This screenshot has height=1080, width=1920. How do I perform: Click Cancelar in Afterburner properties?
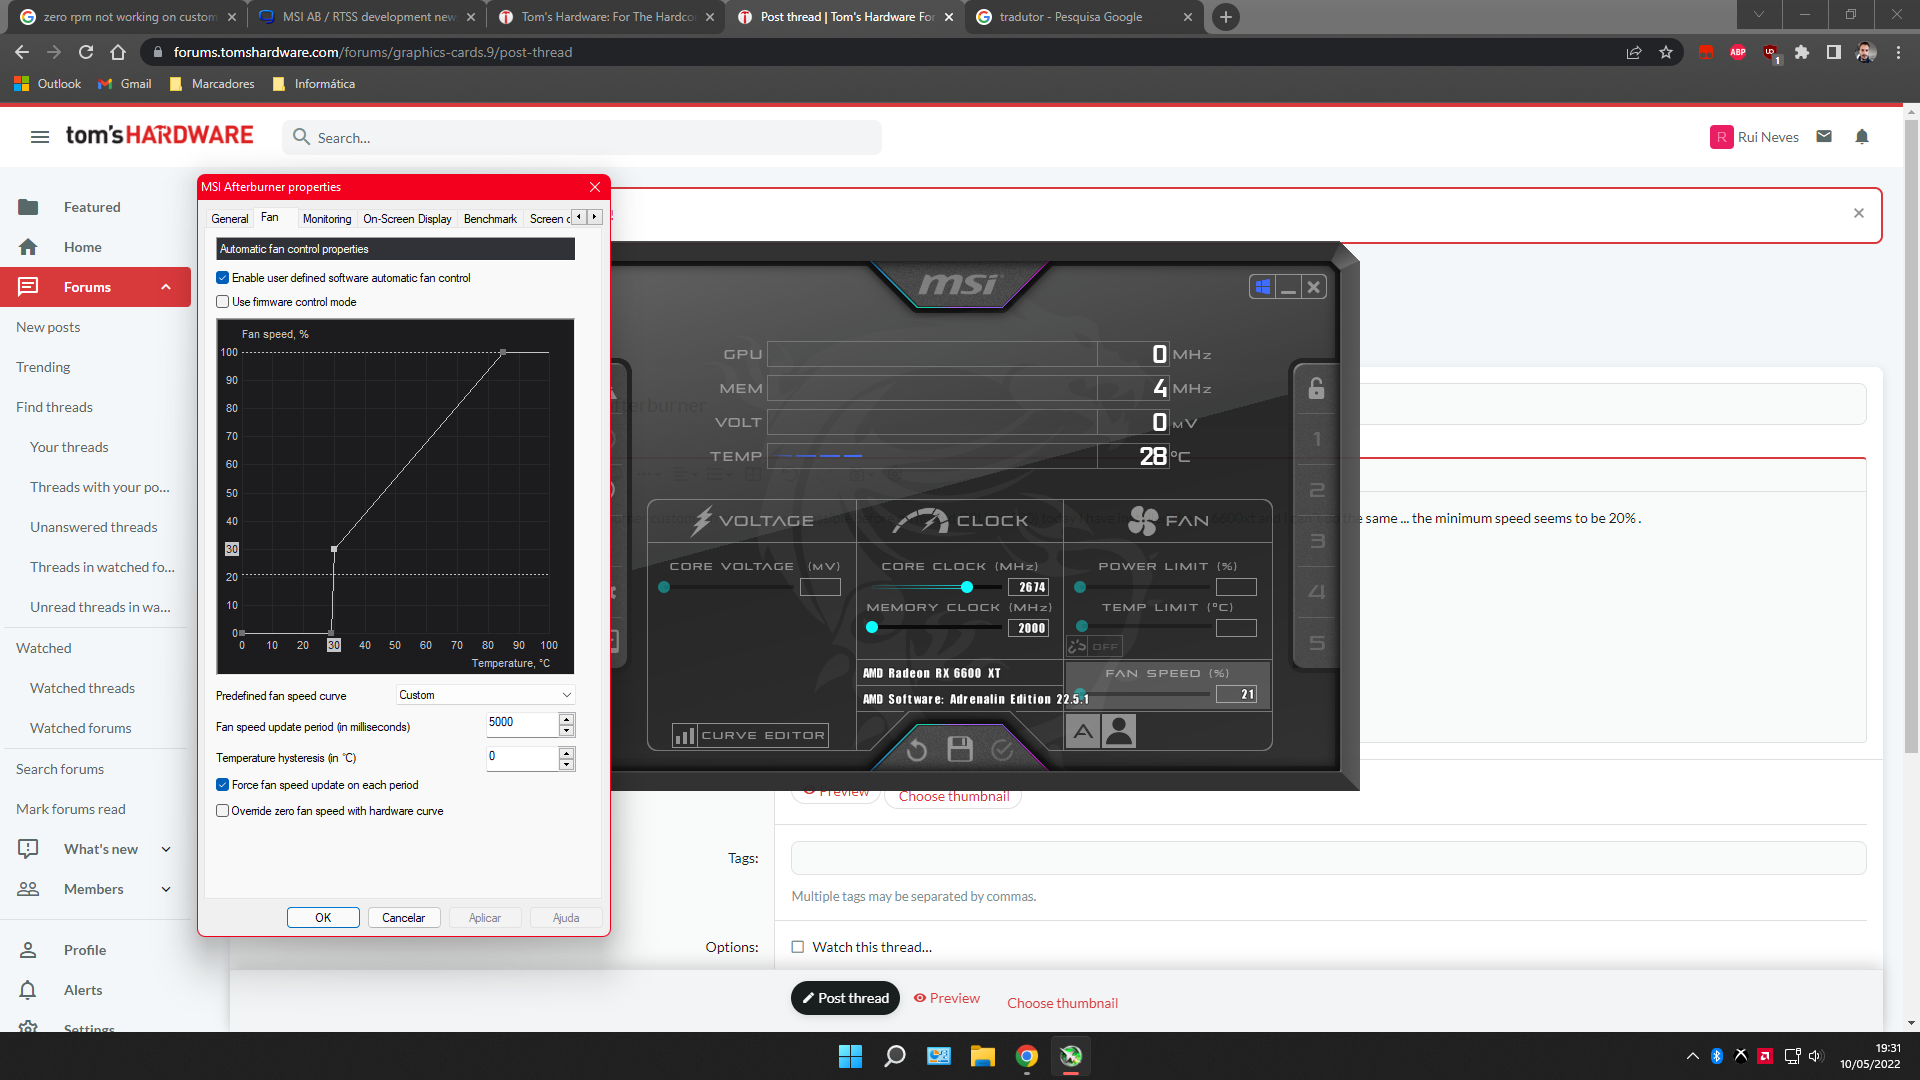(404, 917)
